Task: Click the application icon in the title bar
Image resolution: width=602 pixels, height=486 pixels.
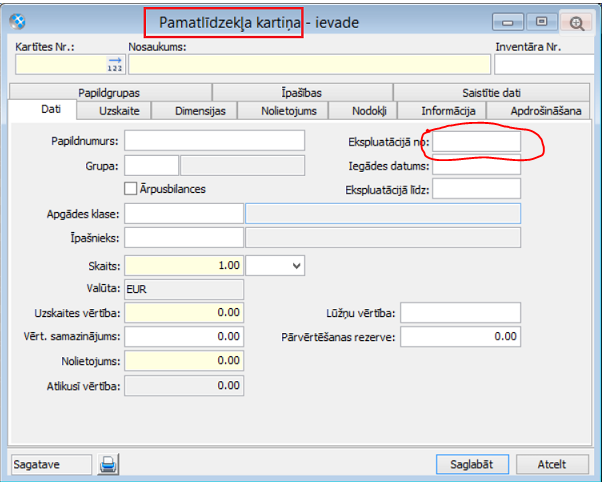Action: (x=17, y=21)
